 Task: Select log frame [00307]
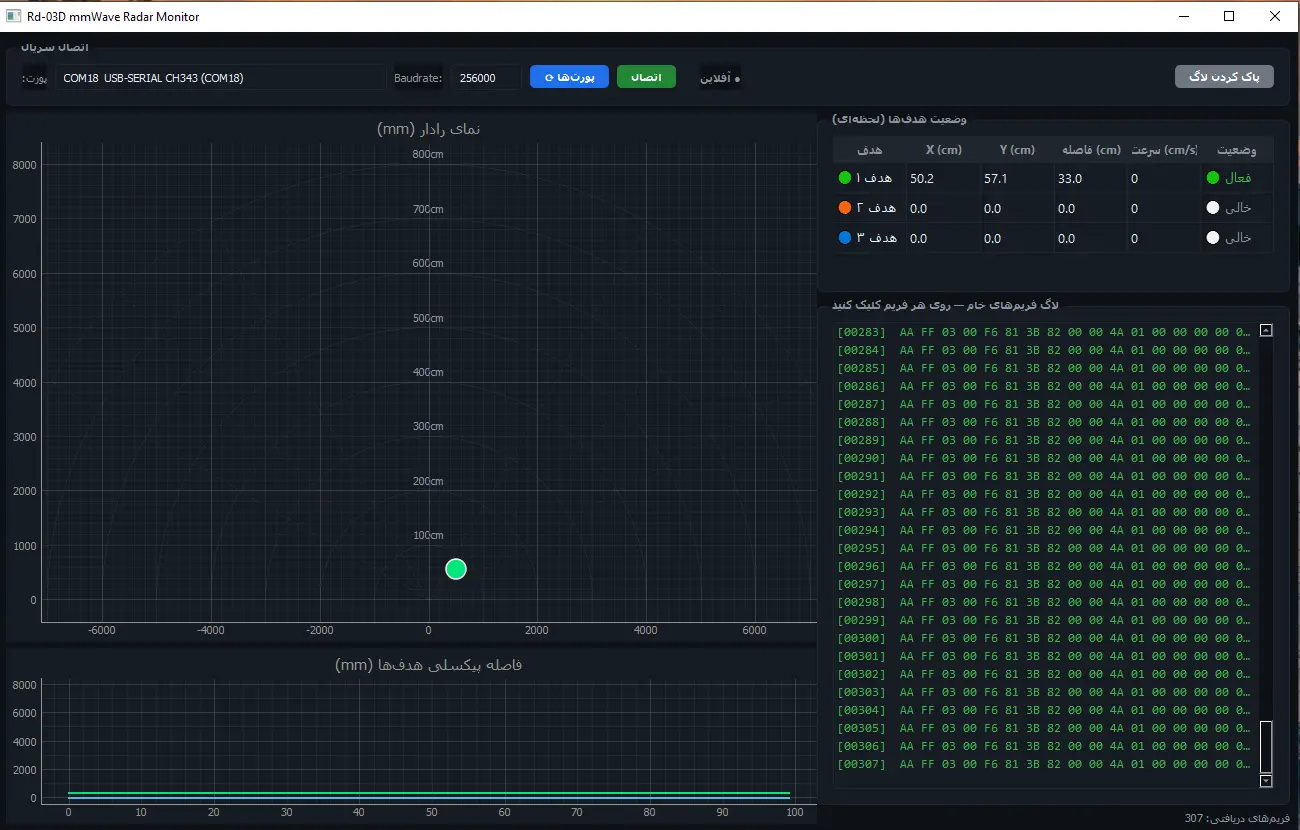coord(1044,764)
